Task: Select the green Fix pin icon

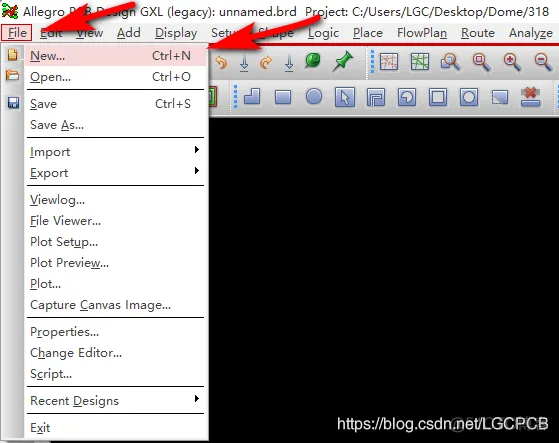Action: (x=313, y=61)
